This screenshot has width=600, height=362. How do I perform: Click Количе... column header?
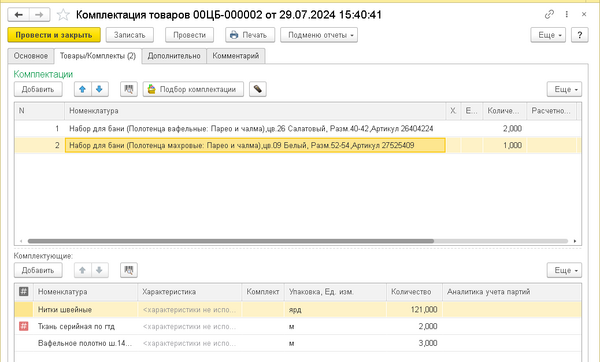505,111
